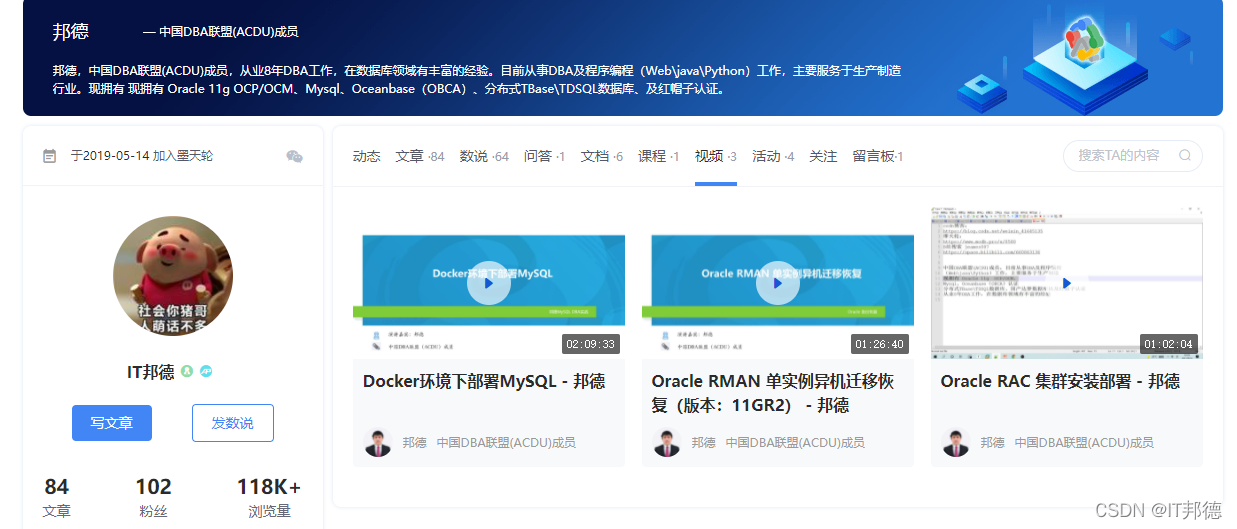Viewport: 1237px width, 529px height.
Task: Play the Docker环境下部署MySQL video
Action: point(488,282)
